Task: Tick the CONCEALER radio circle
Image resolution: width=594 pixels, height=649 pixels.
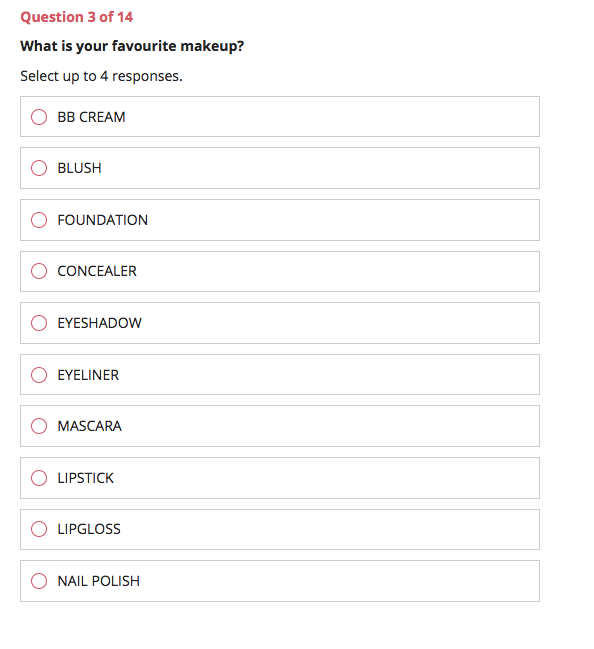Action: tap(39, 271)
